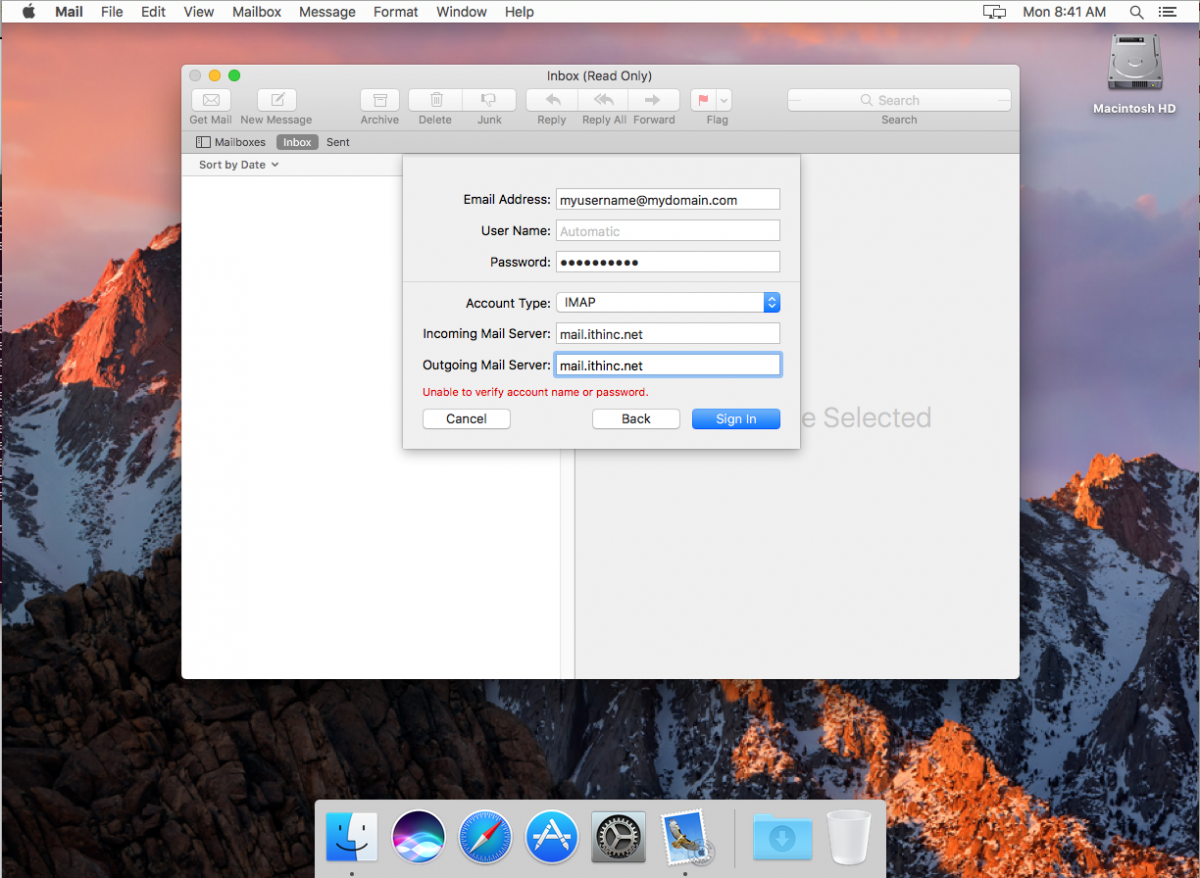This screenshot has width=1200, height=878.
Task: Click the Search field in Mail toolbar
Action: (899, 100)
